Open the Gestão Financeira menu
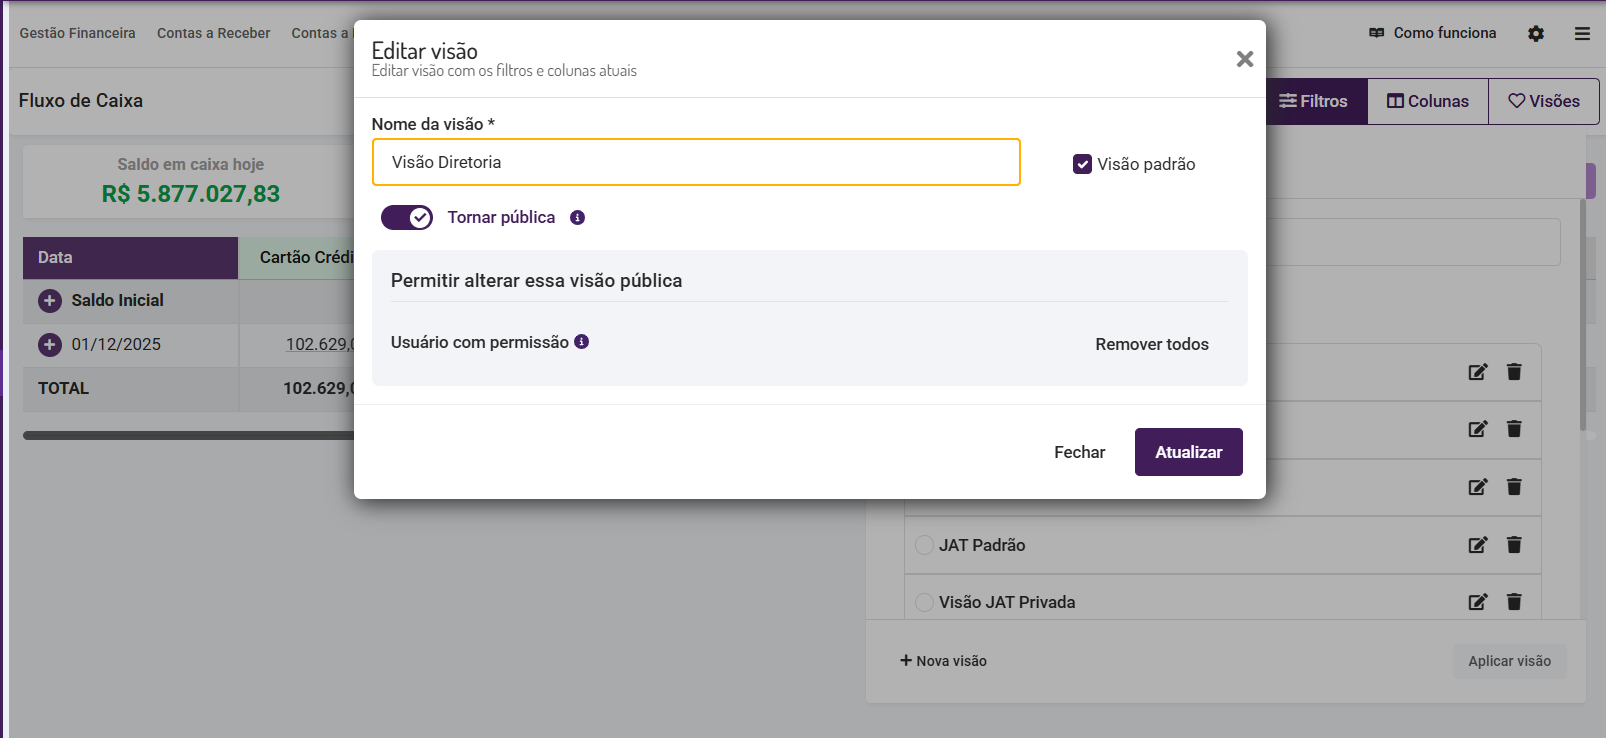 77,34
